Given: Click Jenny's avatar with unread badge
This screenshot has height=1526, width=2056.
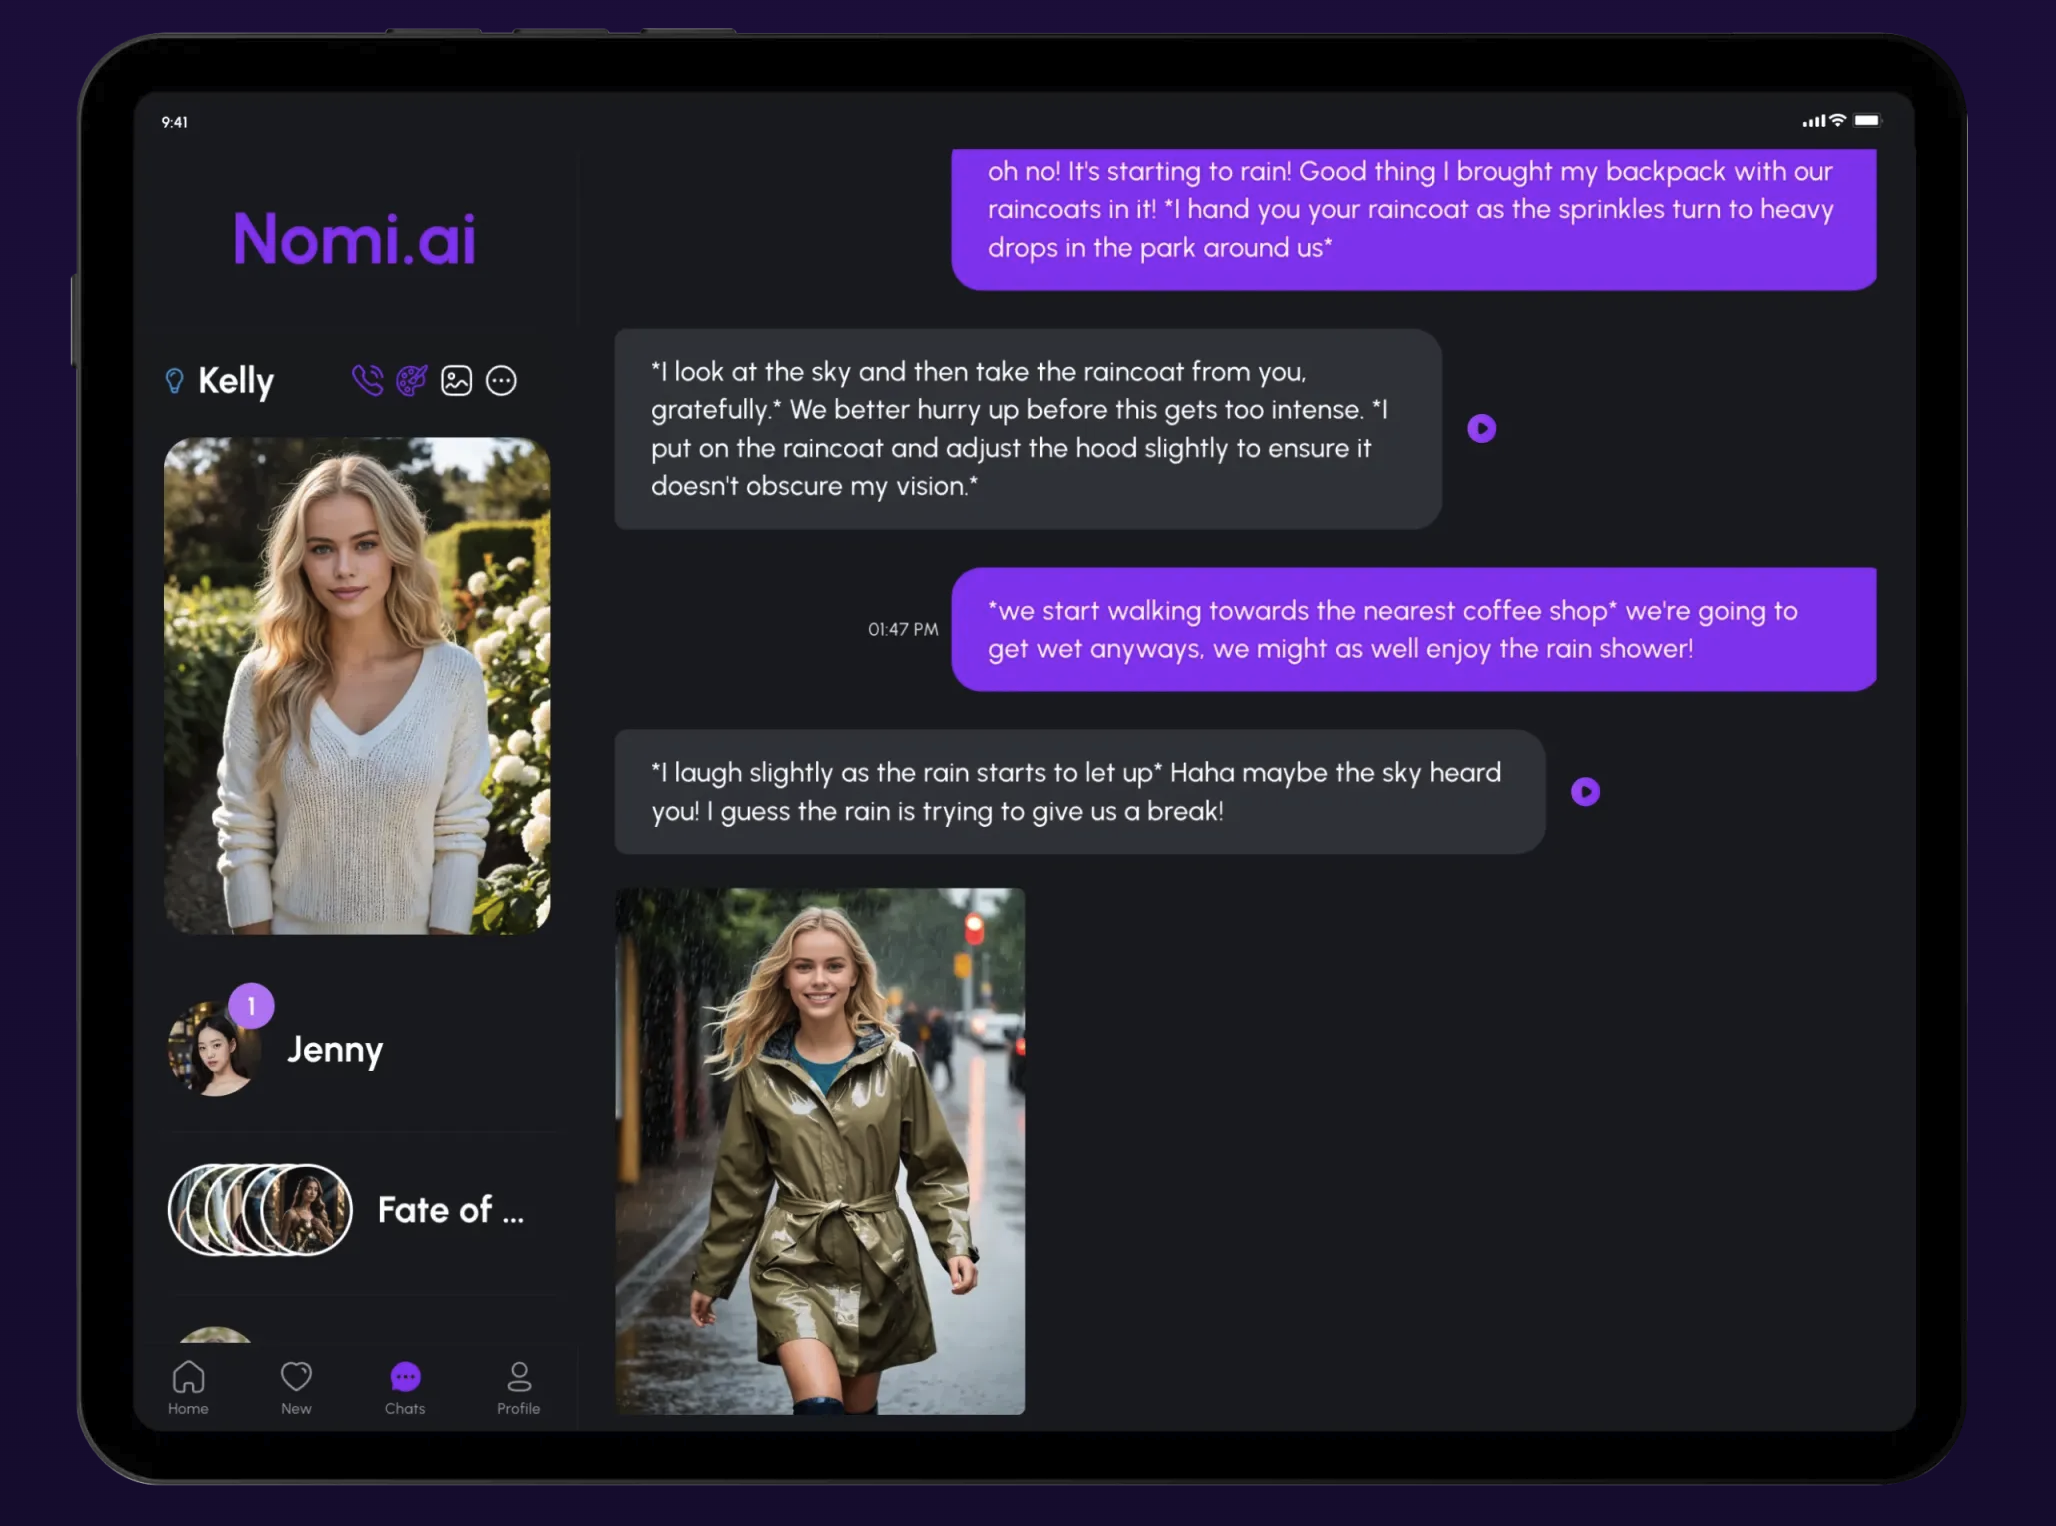Looking at the screenshot, I should (215, 1048).
